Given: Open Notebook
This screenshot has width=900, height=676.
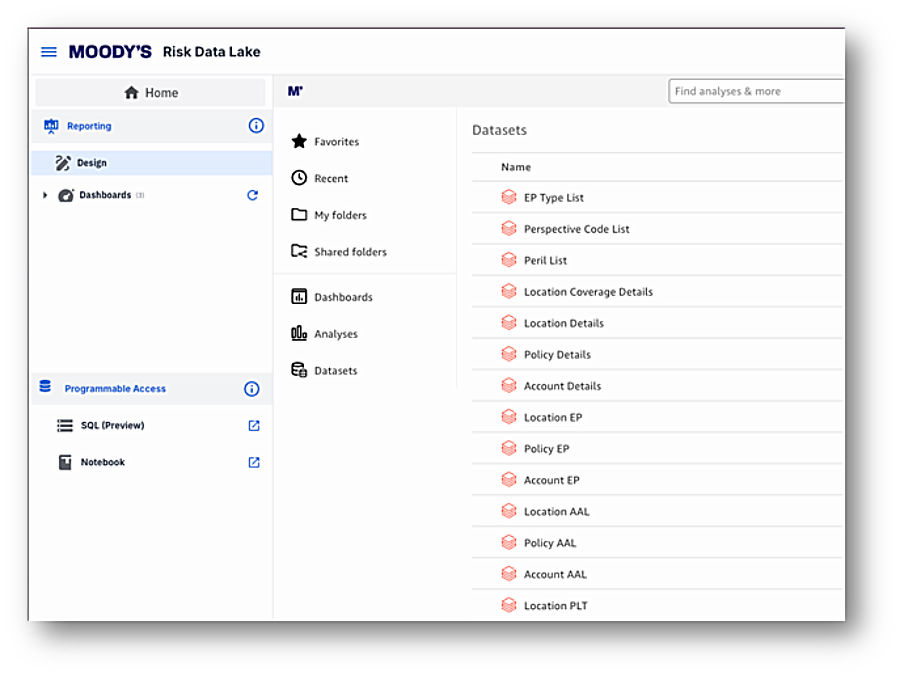Looking at the screenshot, I should click(x=103, y=462).
